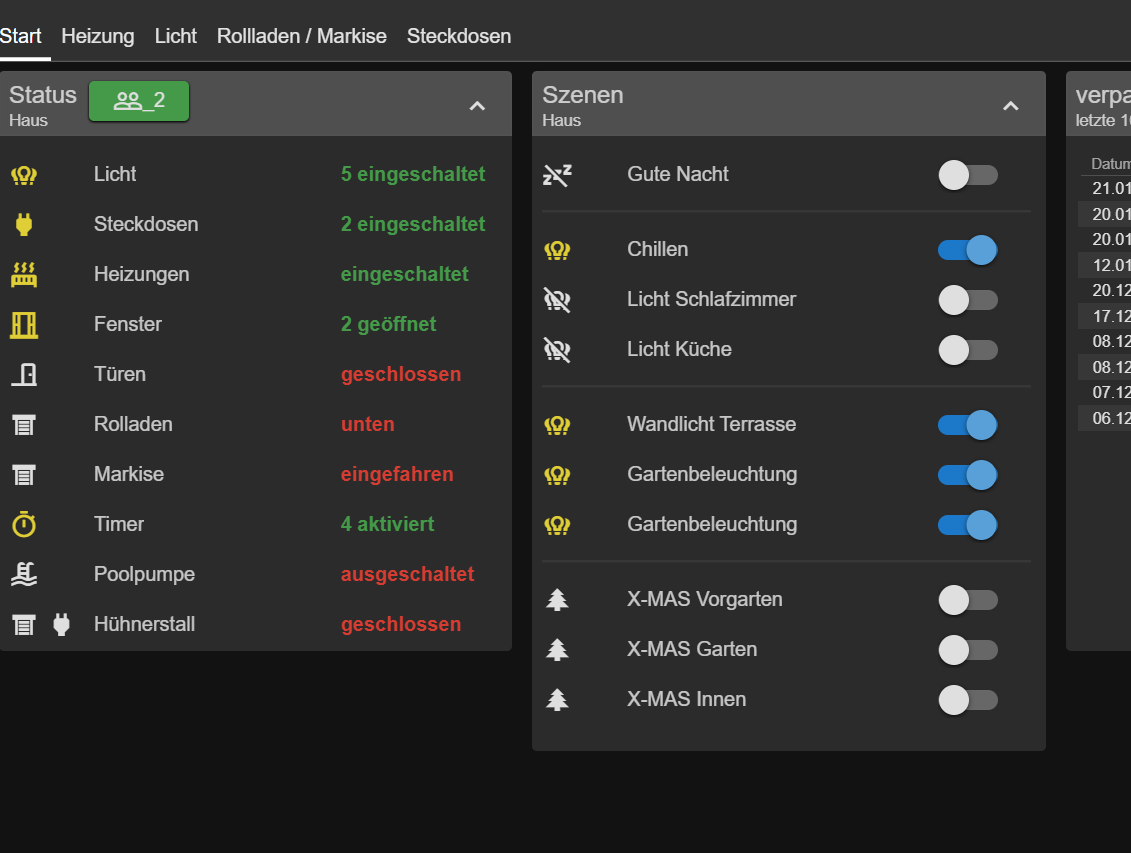The height and width of the screenshot is (853, 1131).
Task: Click the Fenster window icon
Action: coord(24,325)
